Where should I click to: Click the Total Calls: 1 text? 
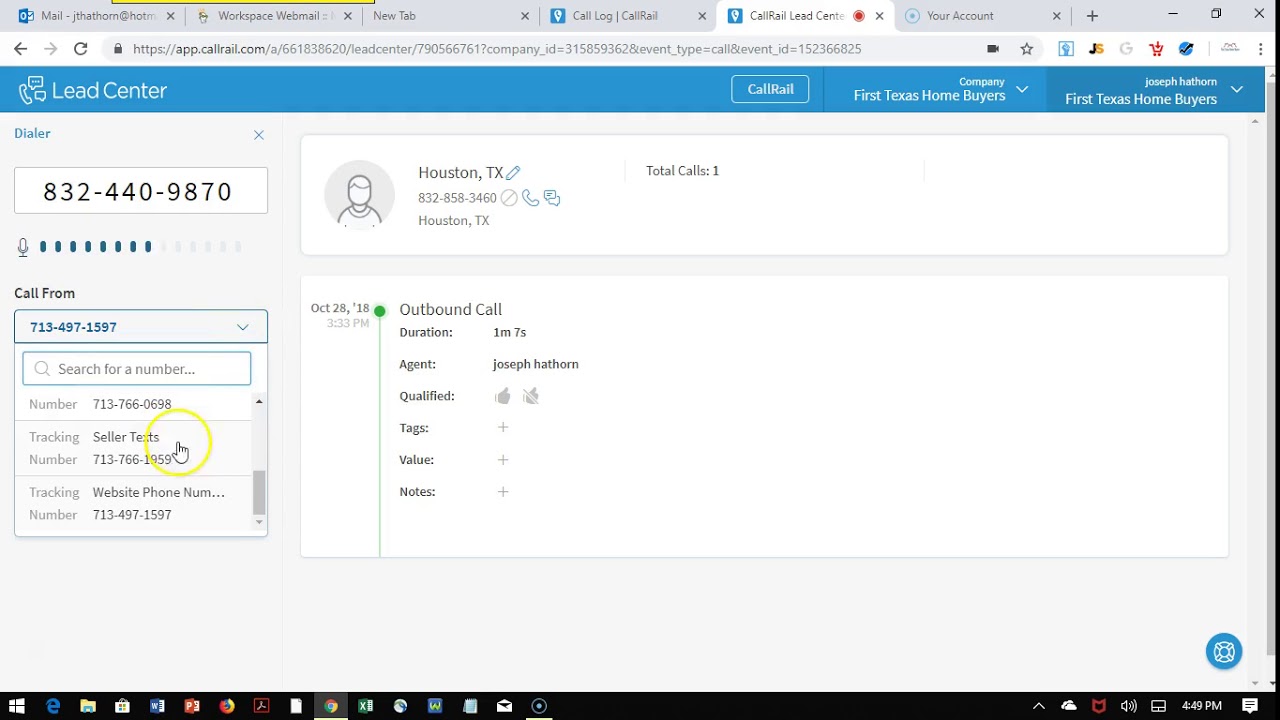[682, 171]
